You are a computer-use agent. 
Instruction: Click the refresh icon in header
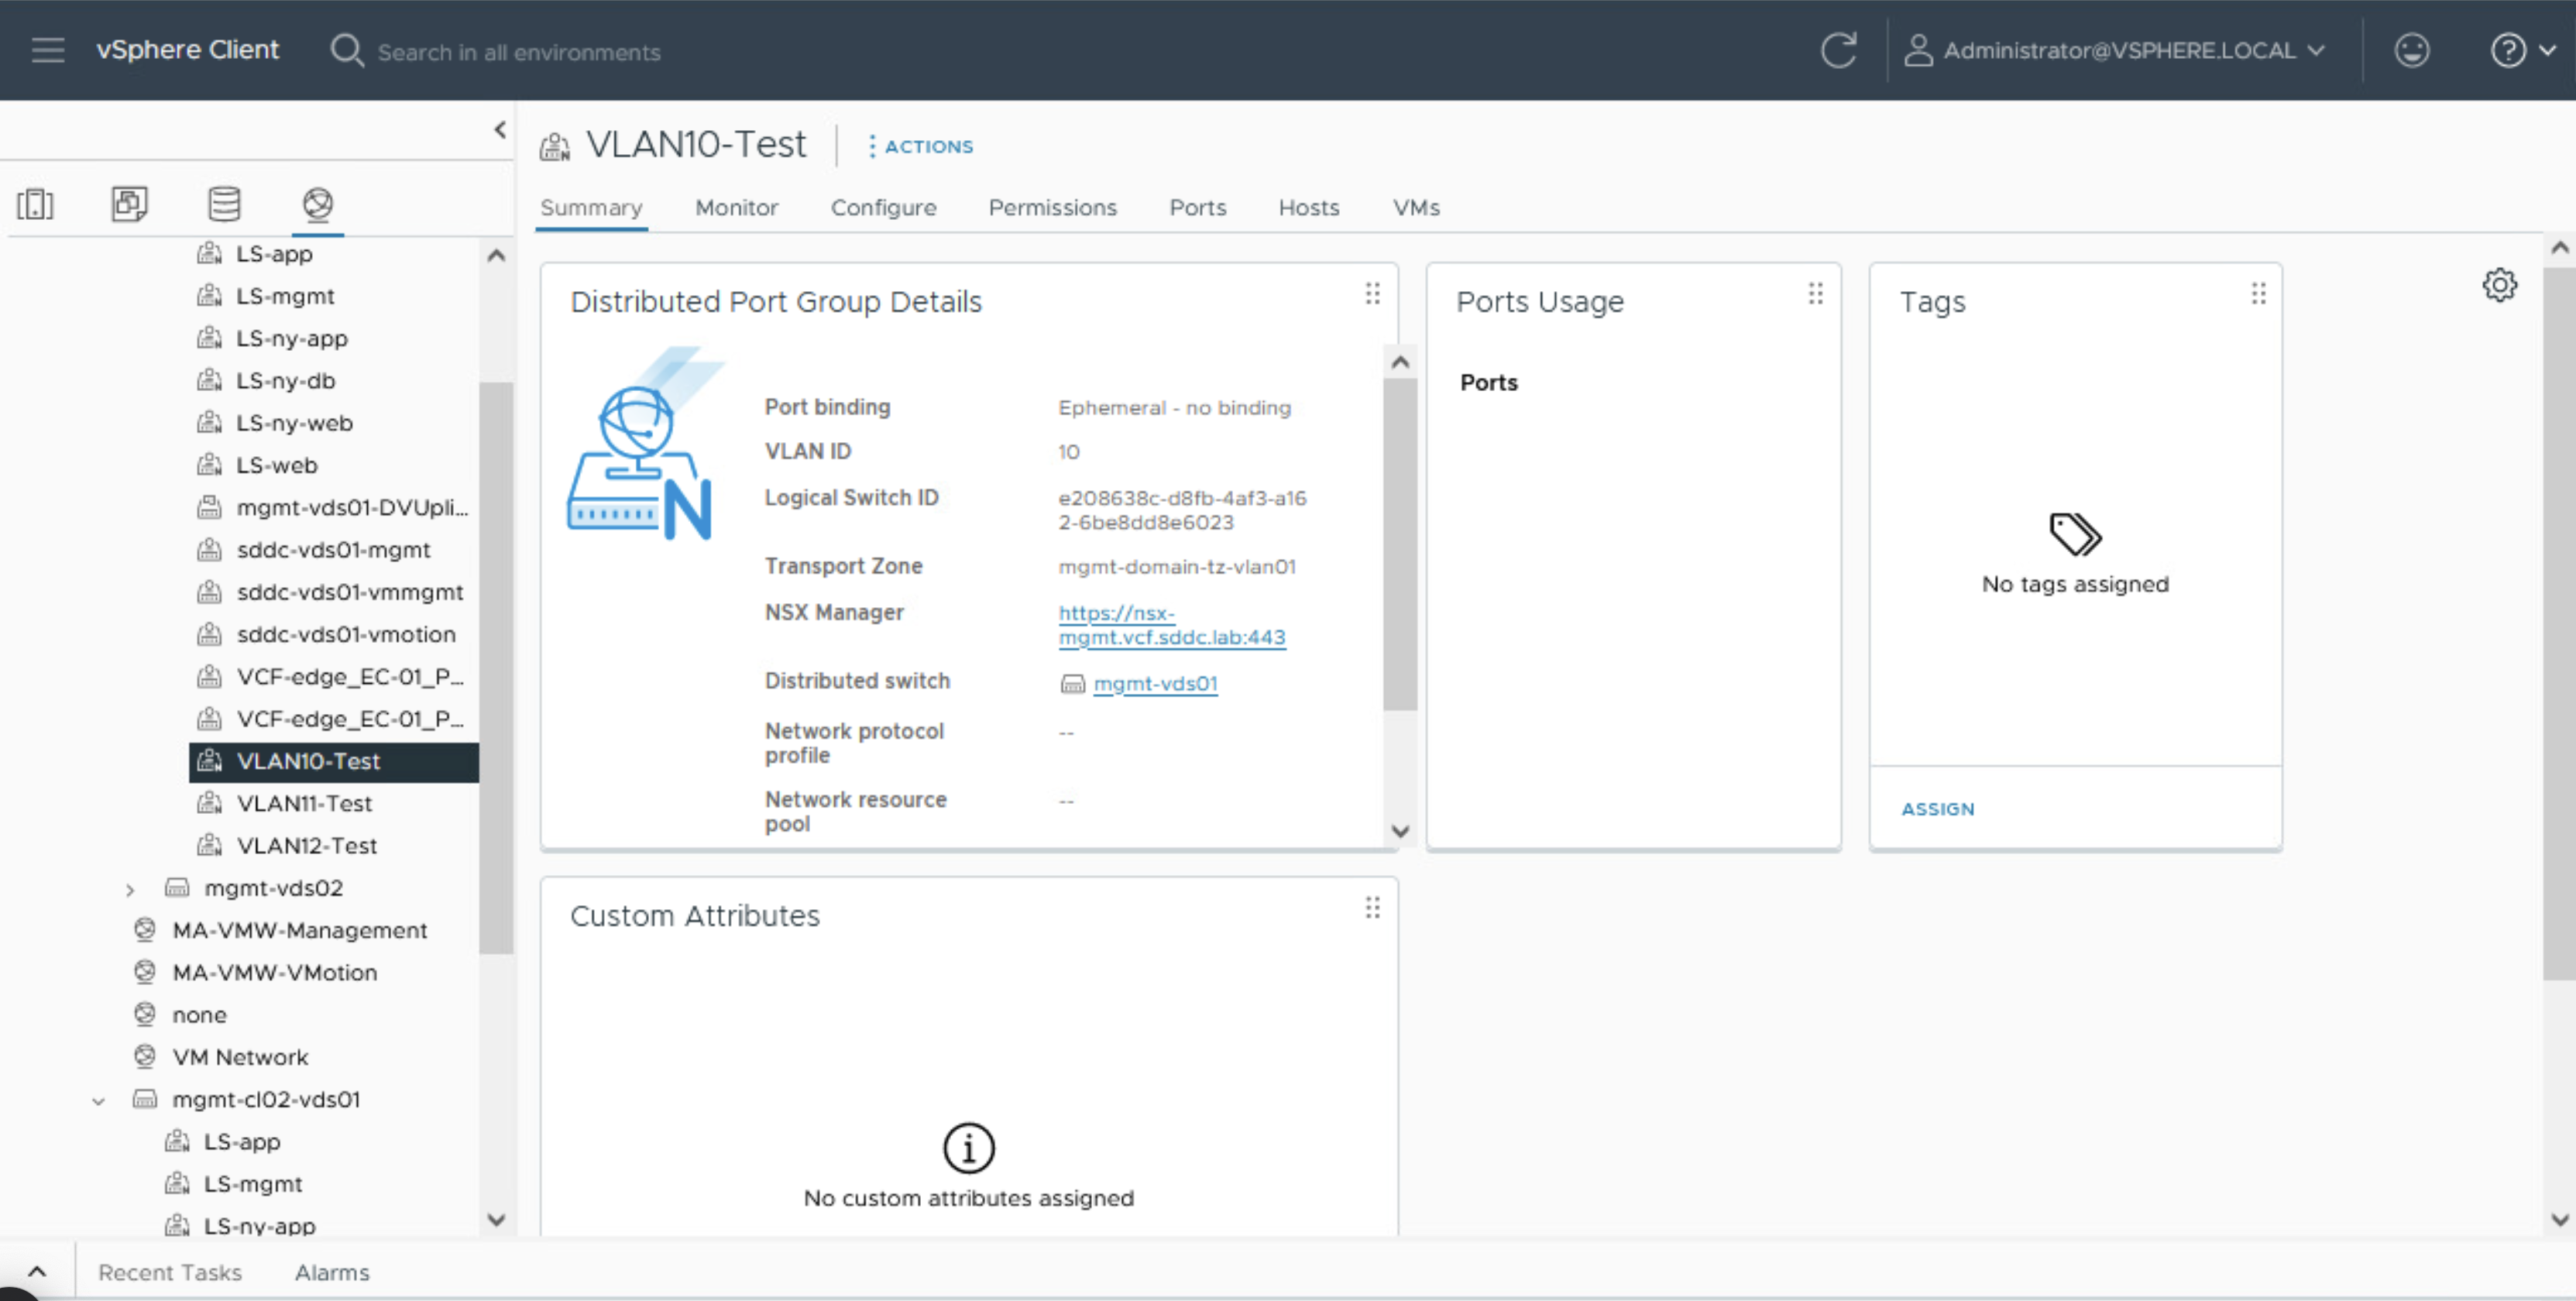click(1838, 50)
